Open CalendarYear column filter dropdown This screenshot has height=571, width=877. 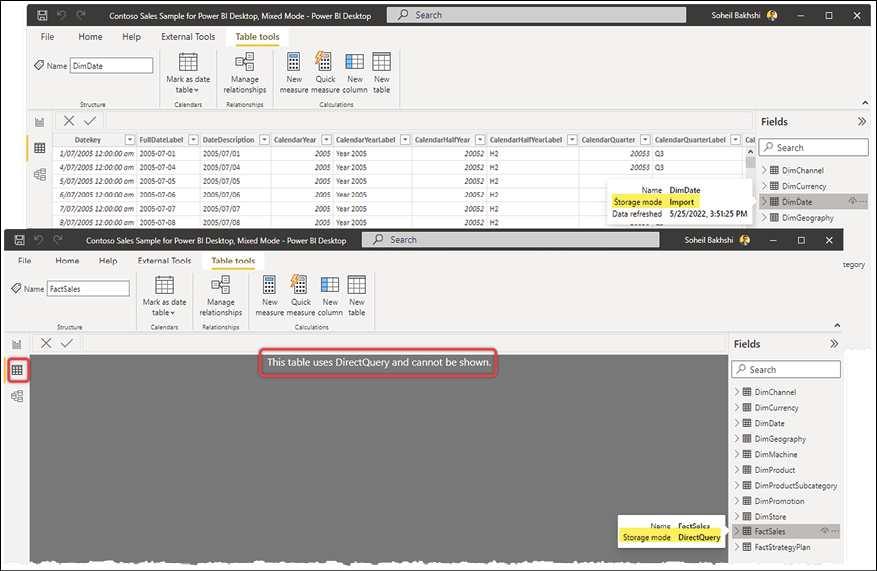pos(326,140)
